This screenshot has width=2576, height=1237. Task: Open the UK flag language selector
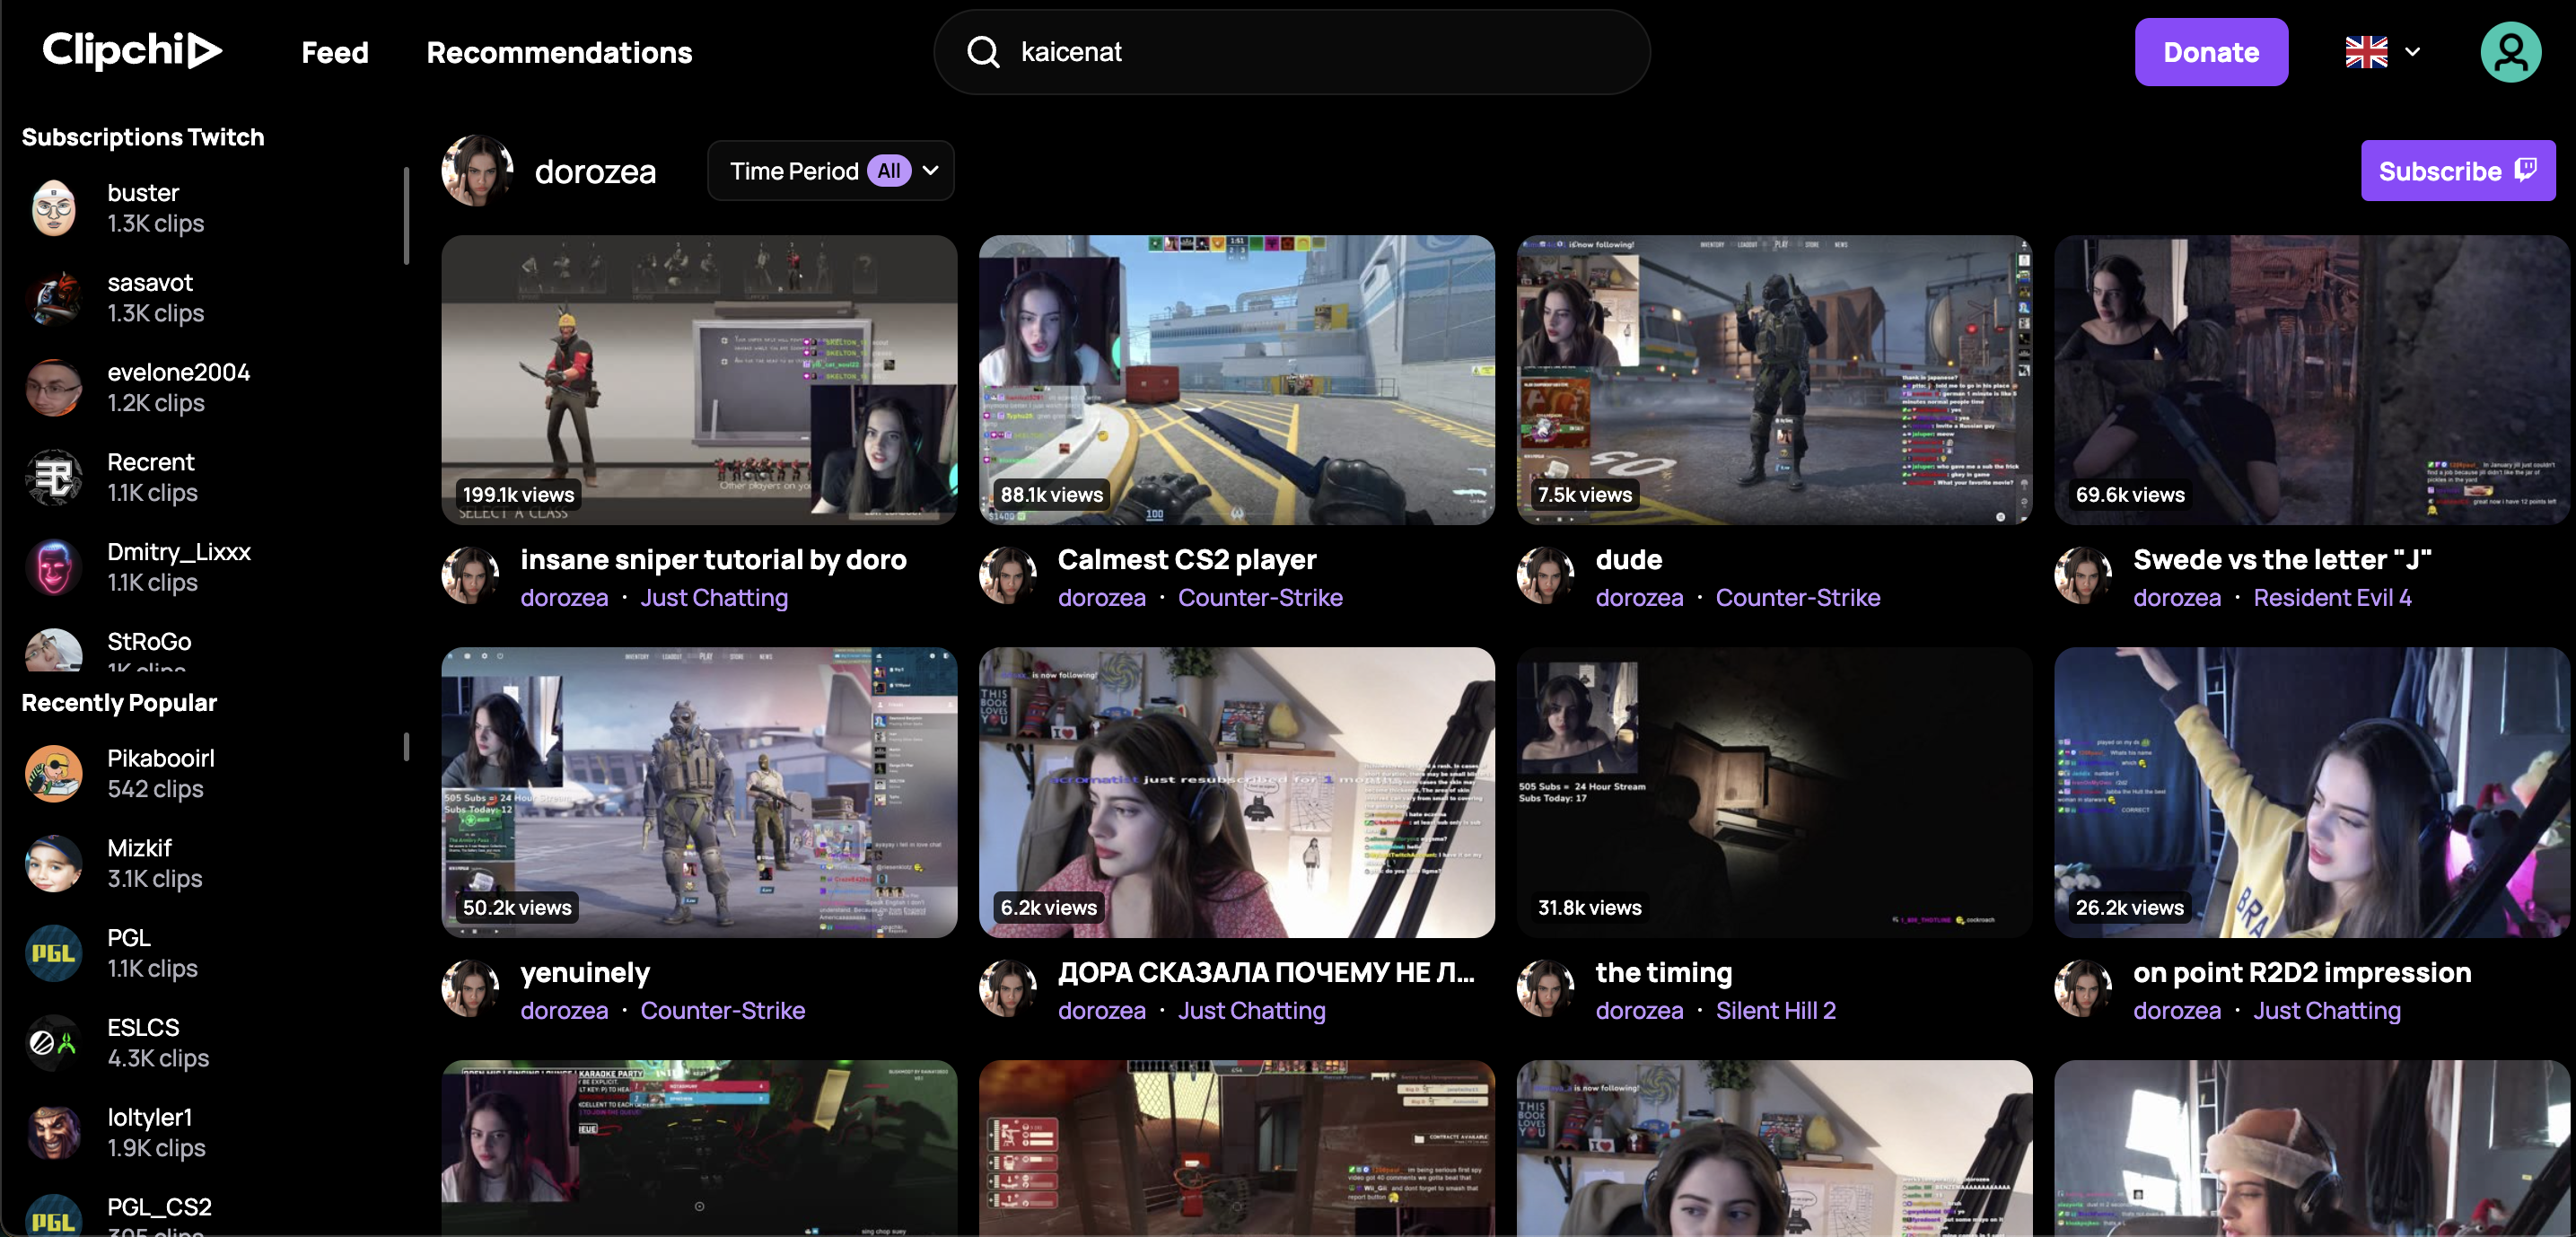(x=2383, y=52)
